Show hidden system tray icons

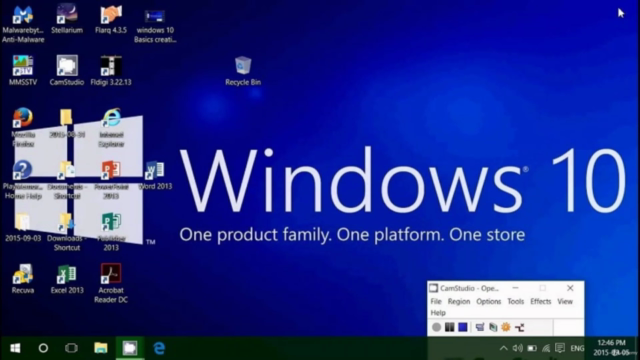(504, 348)
